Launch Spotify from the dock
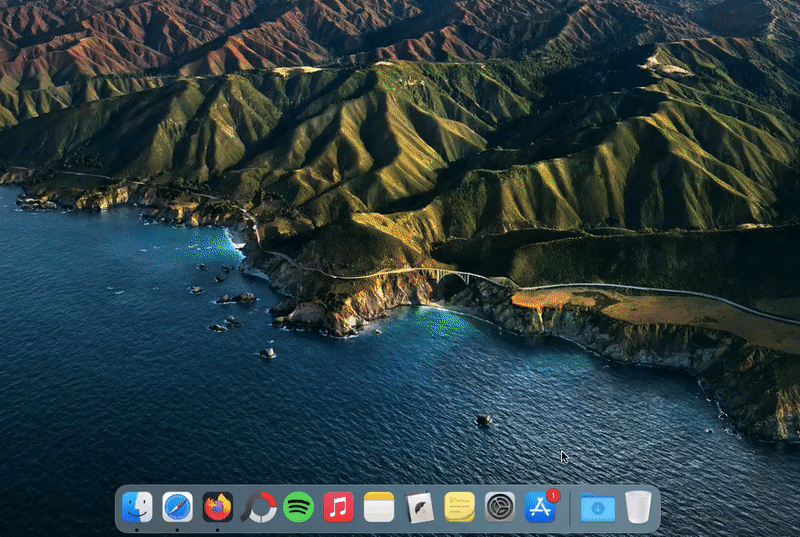This screenshot has width=800, height=537. pos(298,507)
